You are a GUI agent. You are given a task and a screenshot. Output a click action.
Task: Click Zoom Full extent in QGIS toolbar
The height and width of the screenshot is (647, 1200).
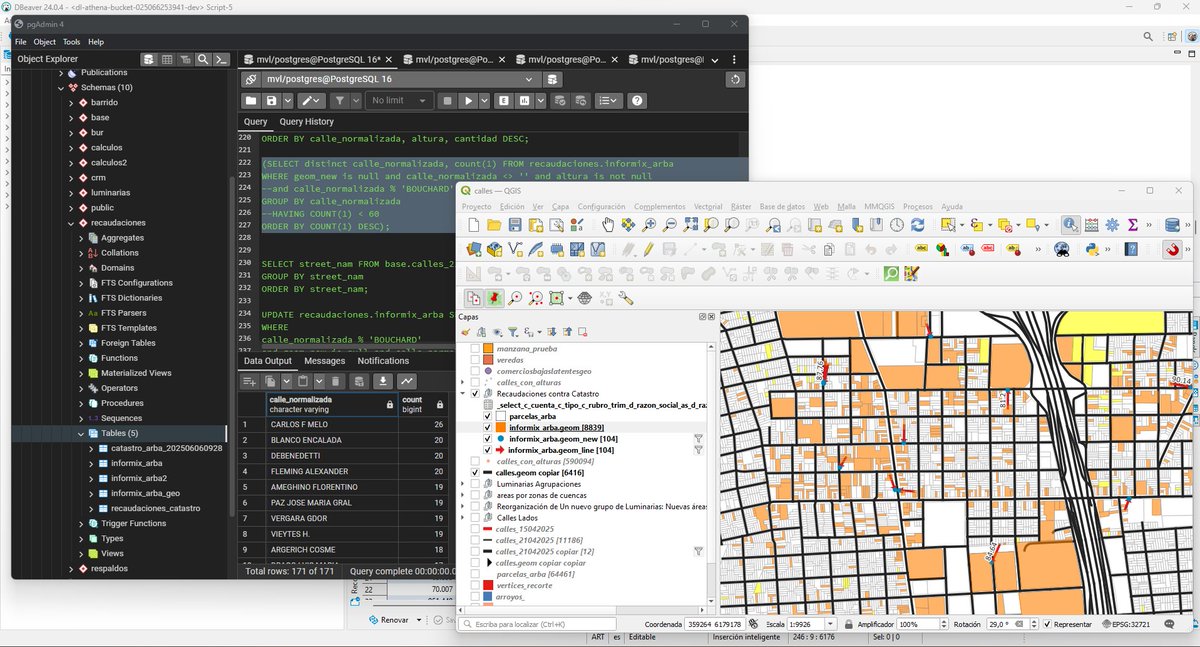(691, 225)
